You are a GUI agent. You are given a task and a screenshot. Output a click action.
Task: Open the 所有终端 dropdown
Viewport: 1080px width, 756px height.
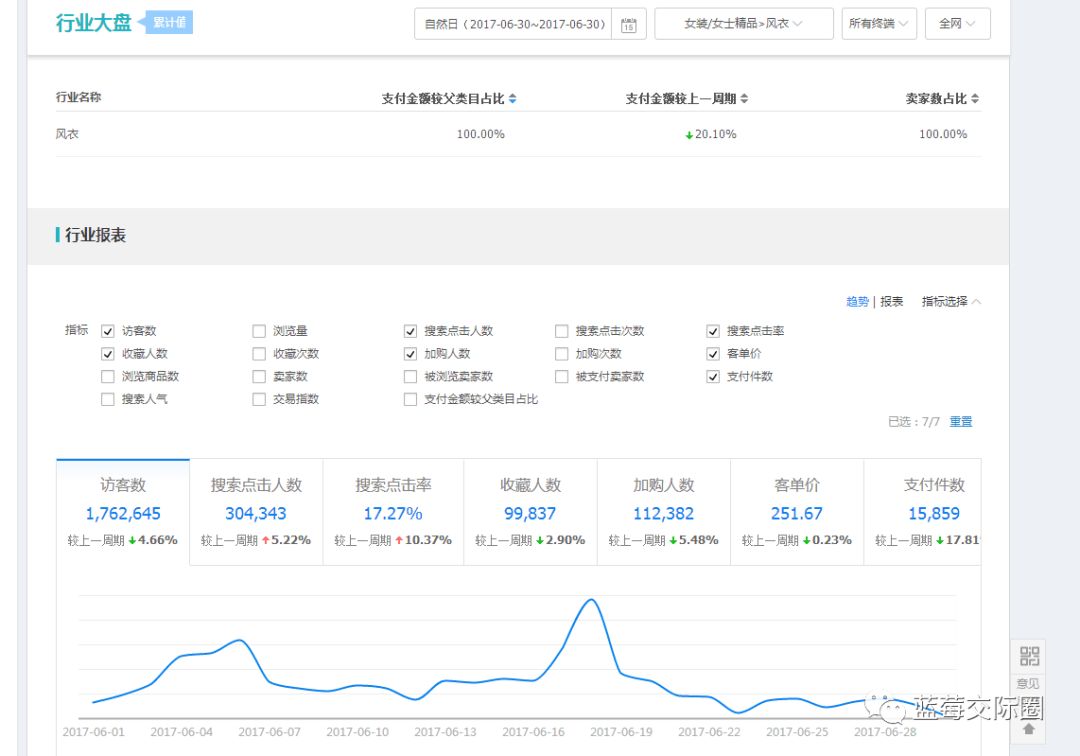pyautogui.click(x=878, y=24)
